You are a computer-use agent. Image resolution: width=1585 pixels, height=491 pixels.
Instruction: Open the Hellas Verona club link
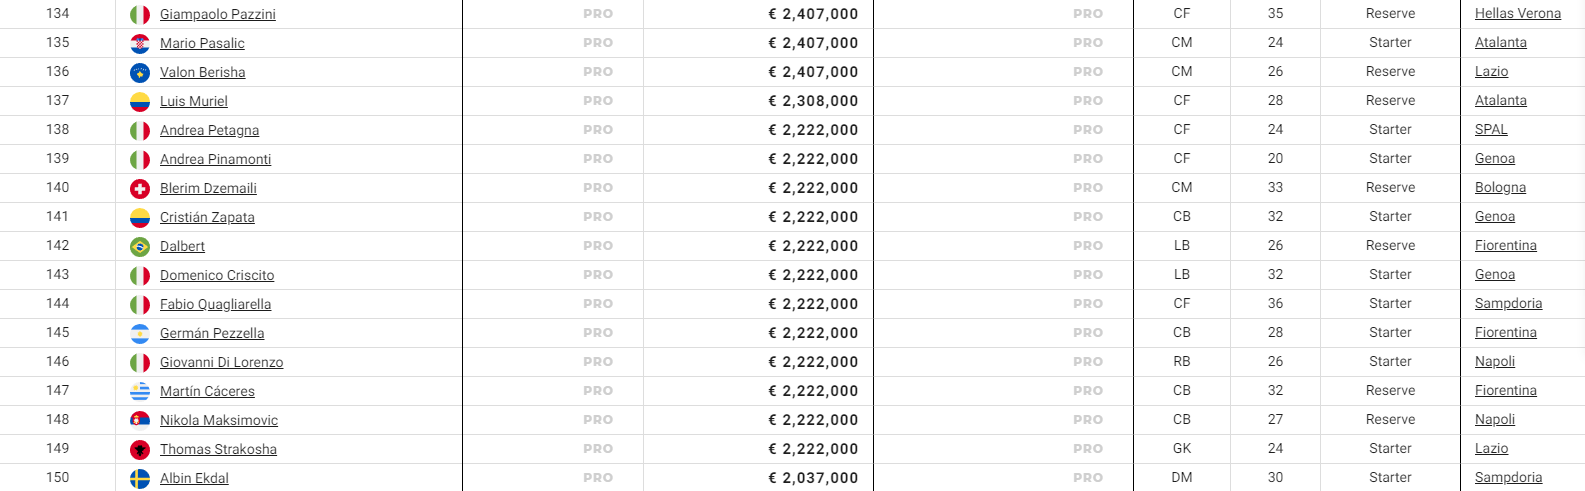1517,13
